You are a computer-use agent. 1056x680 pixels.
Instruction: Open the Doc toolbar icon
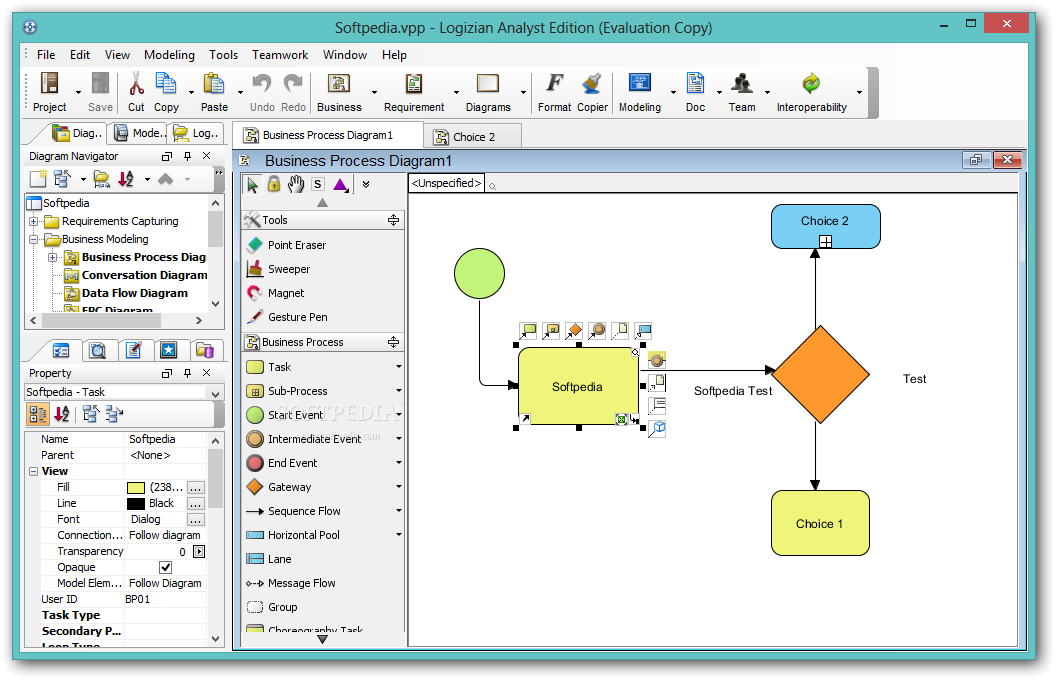tap(695, 84)
